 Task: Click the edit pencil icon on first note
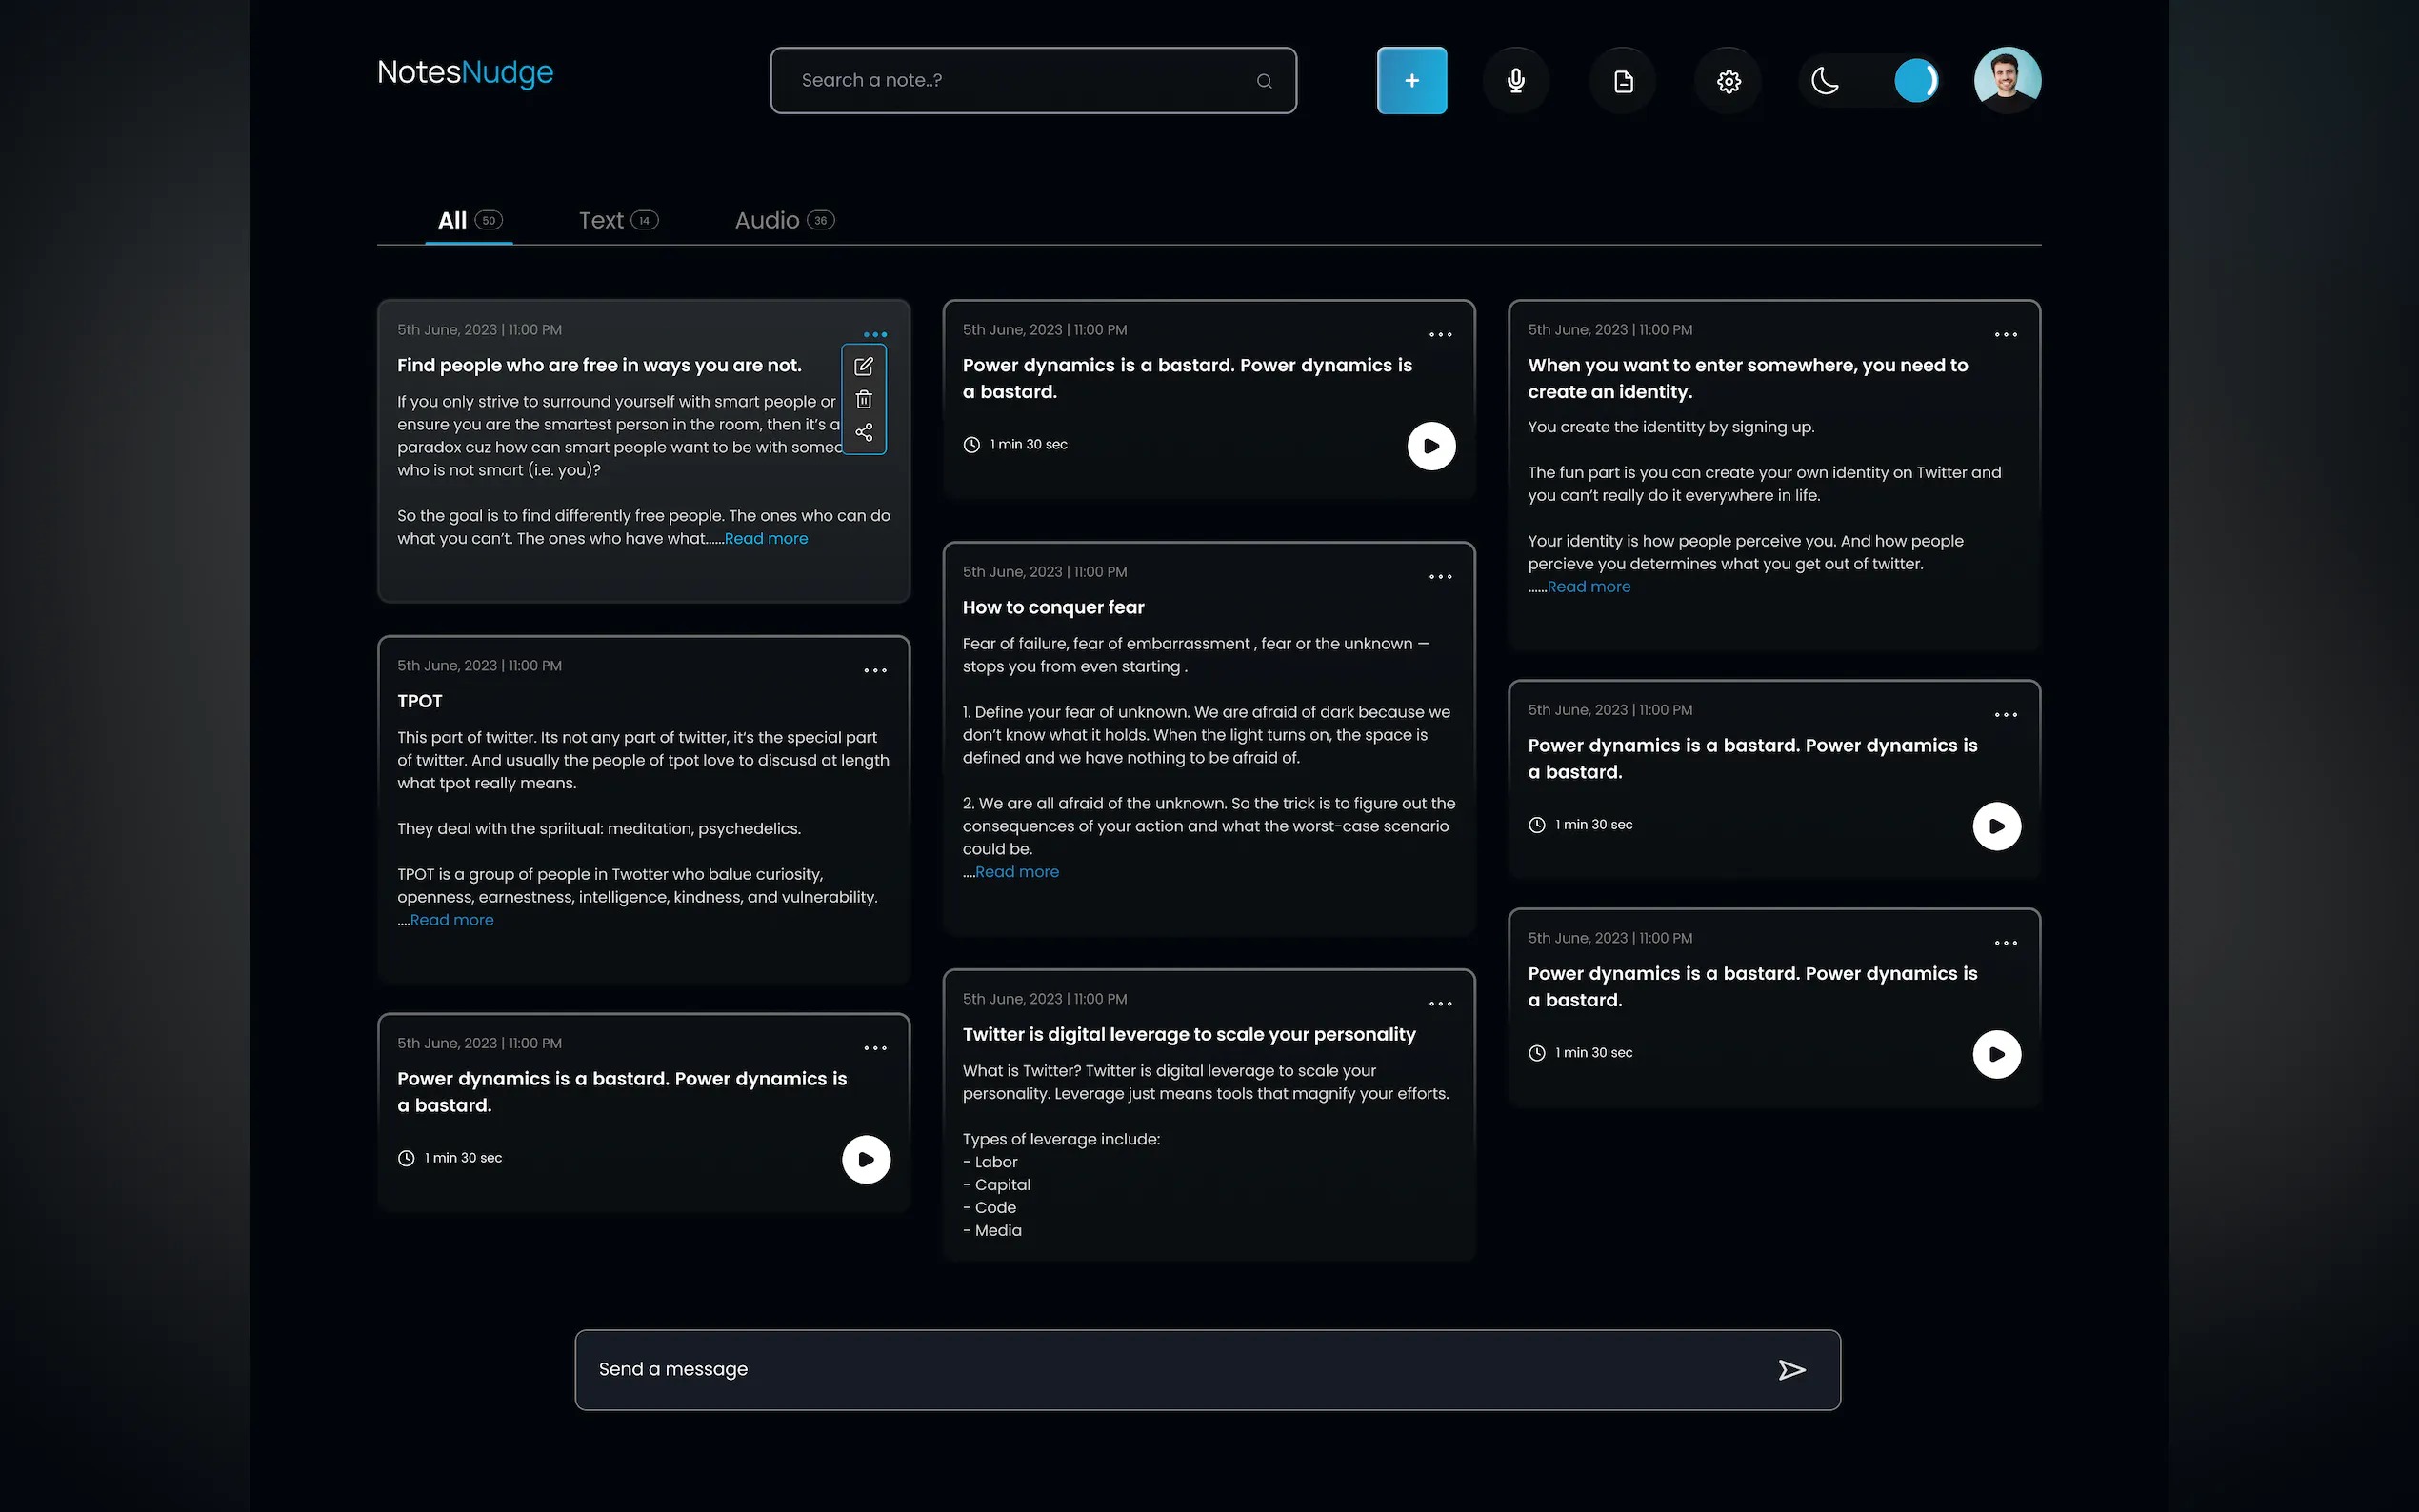pos(864,366)
